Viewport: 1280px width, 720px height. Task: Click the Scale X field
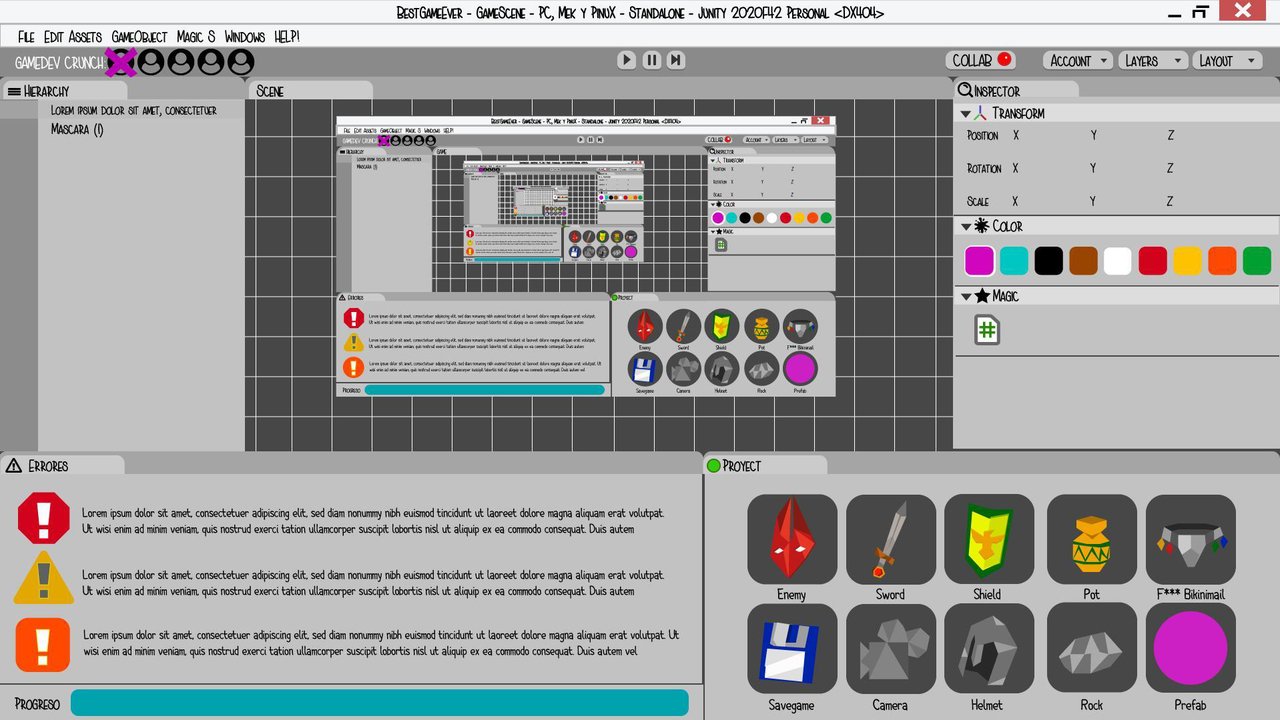[x=1016, y=201]
